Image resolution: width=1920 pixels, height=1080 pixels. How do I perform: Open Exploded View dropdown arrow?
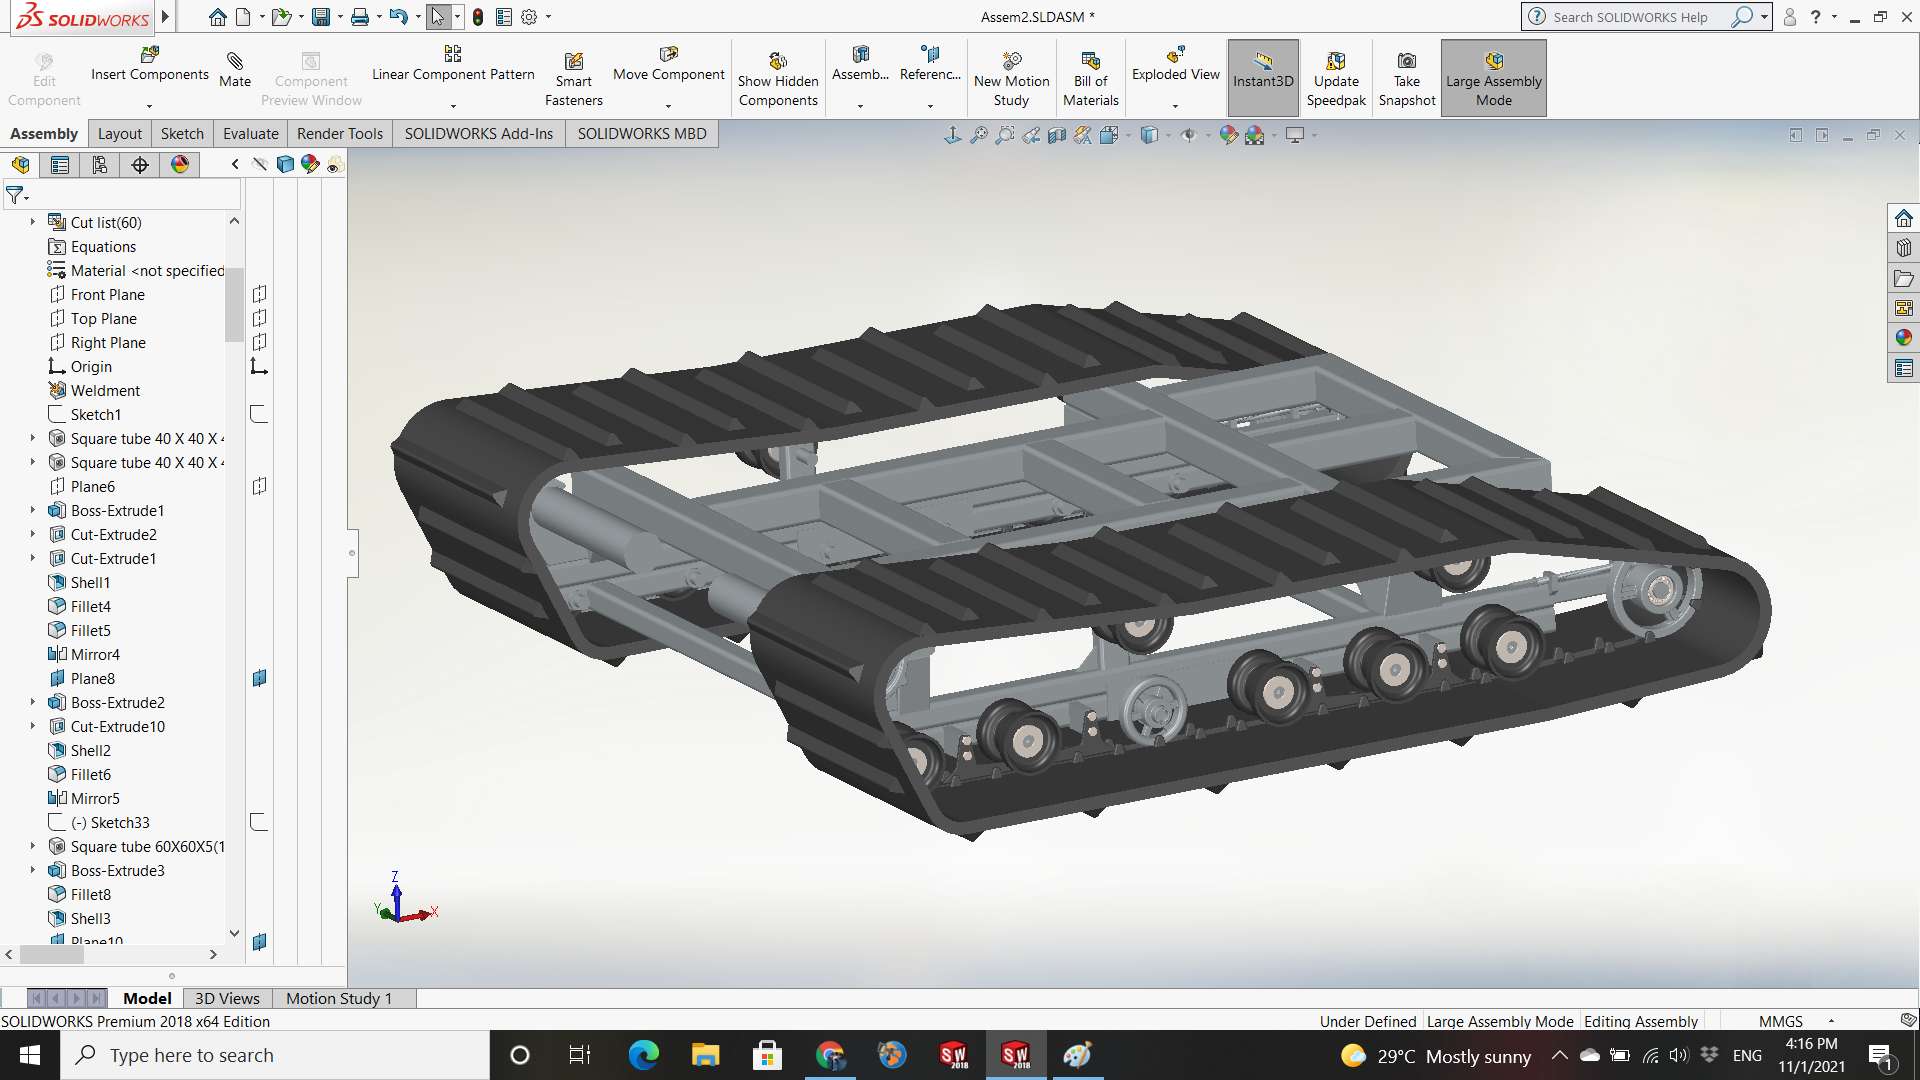pos(1175,106)
